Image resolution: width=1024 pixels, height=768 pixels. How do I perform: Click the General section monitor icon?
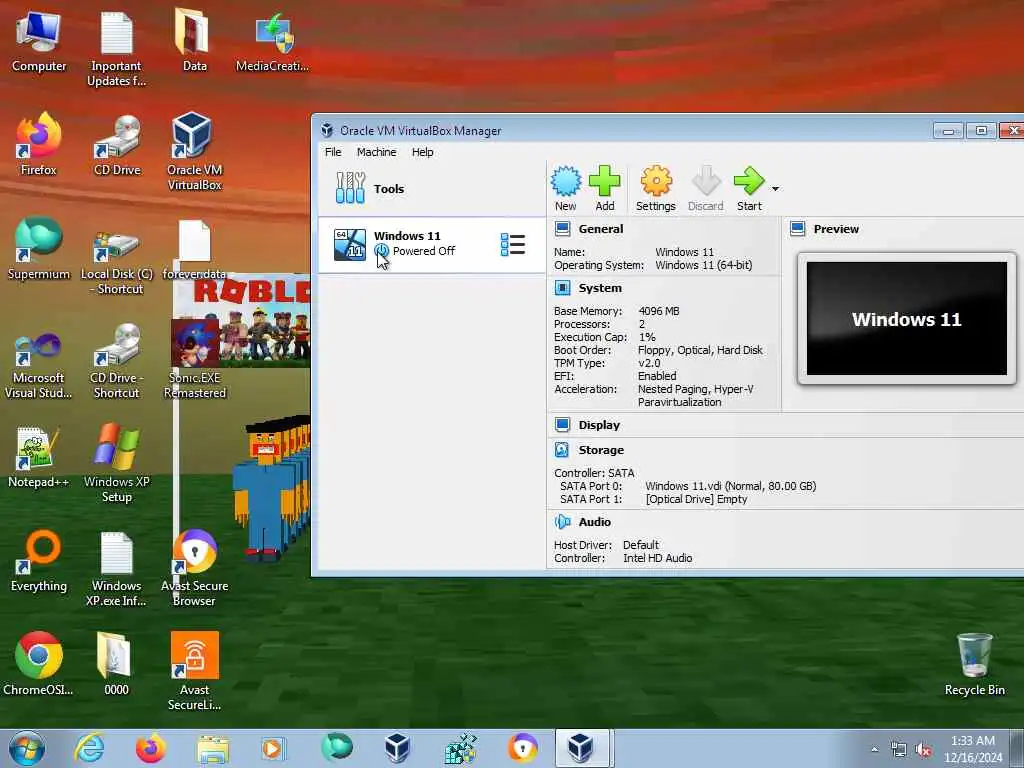coord(562,229)
